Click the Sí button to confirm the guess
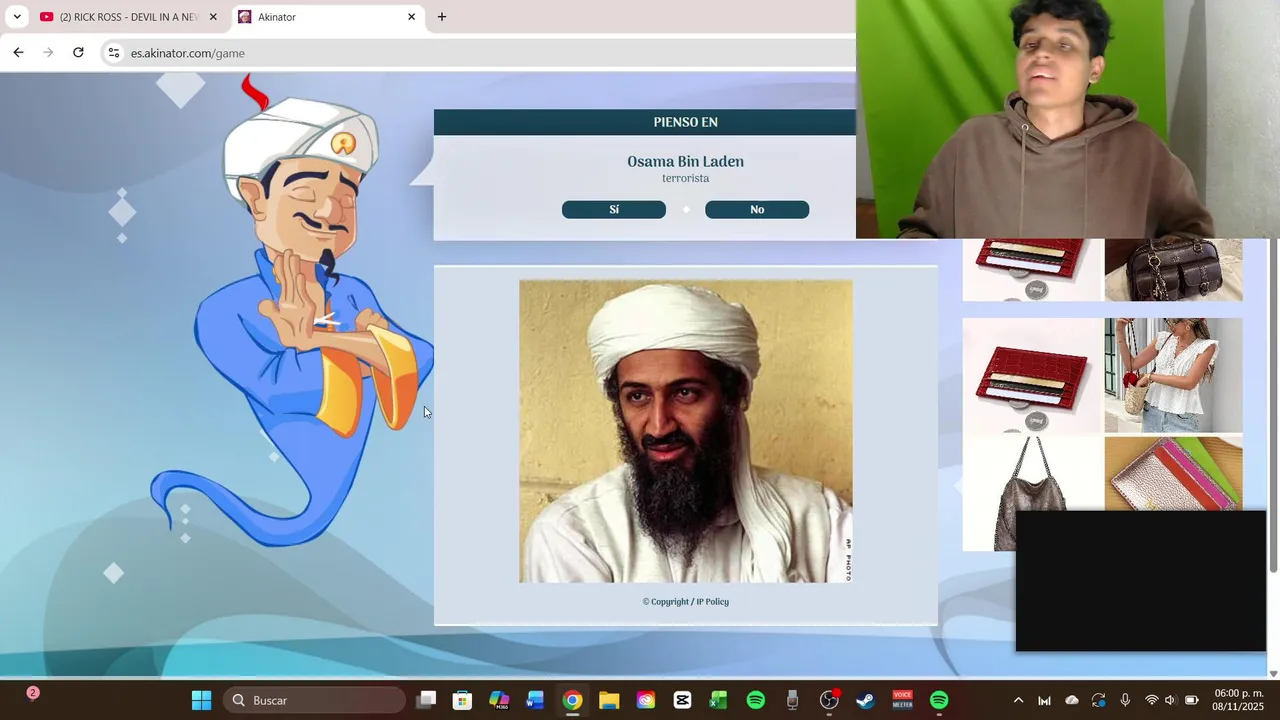 614,209
